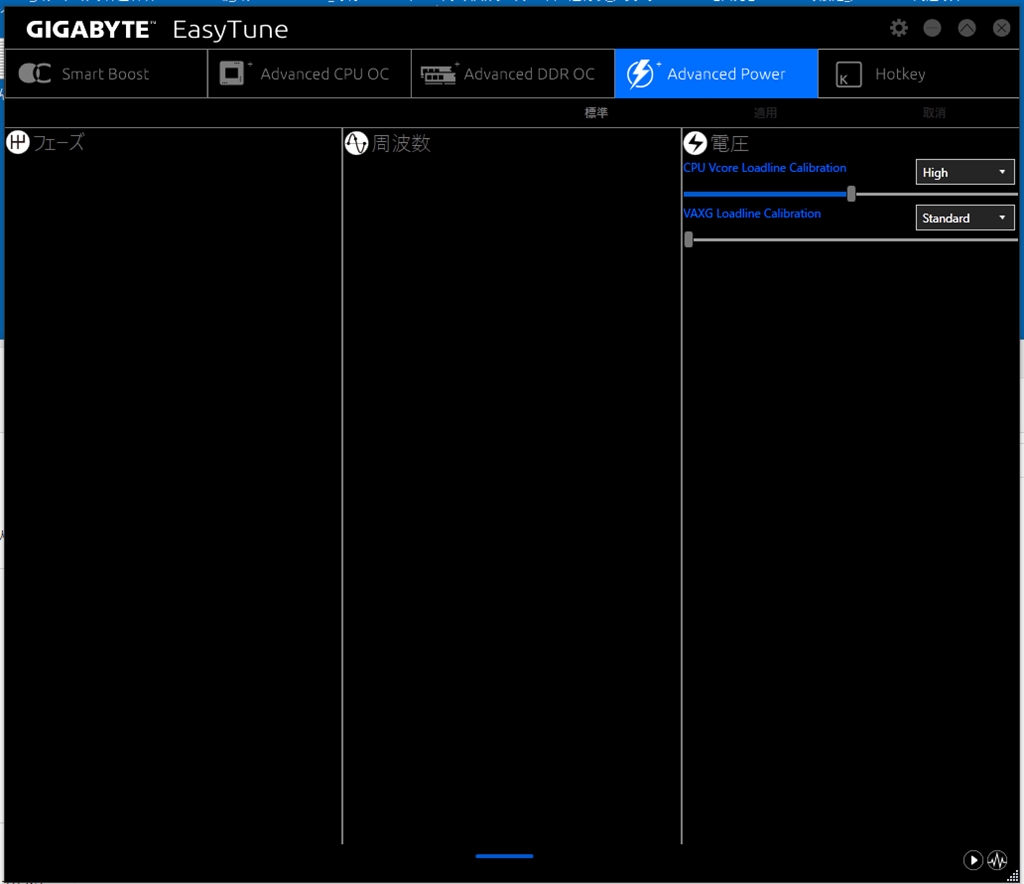The width and height of the screenshot is (1024, 884).
Task: Close the EasyTune window
Action: [x=1001, y=28]
